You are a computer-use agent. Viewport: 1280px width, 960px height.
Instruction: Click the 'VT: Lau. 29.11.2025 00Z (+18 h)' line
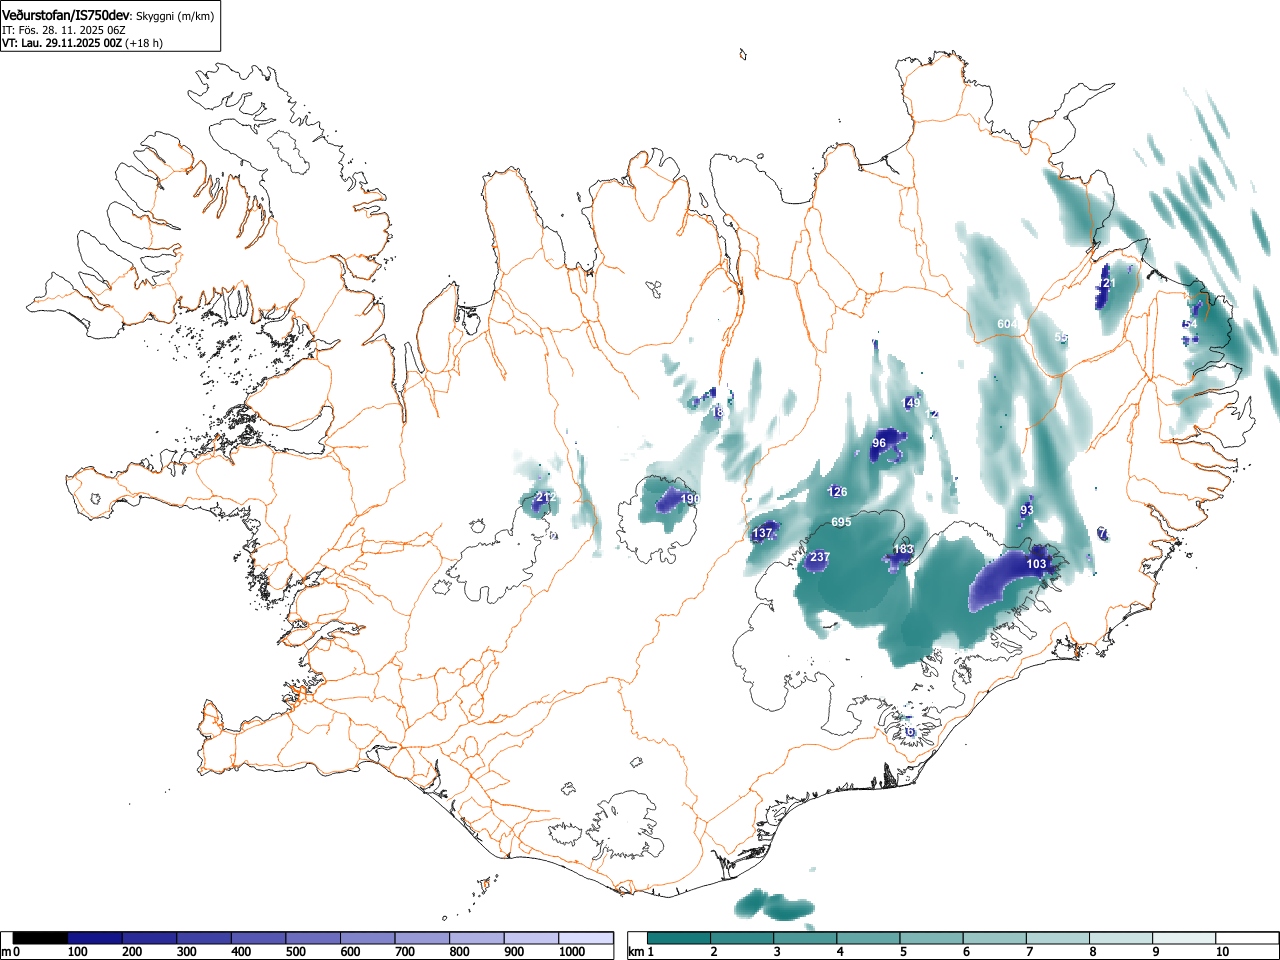[82, 43]
